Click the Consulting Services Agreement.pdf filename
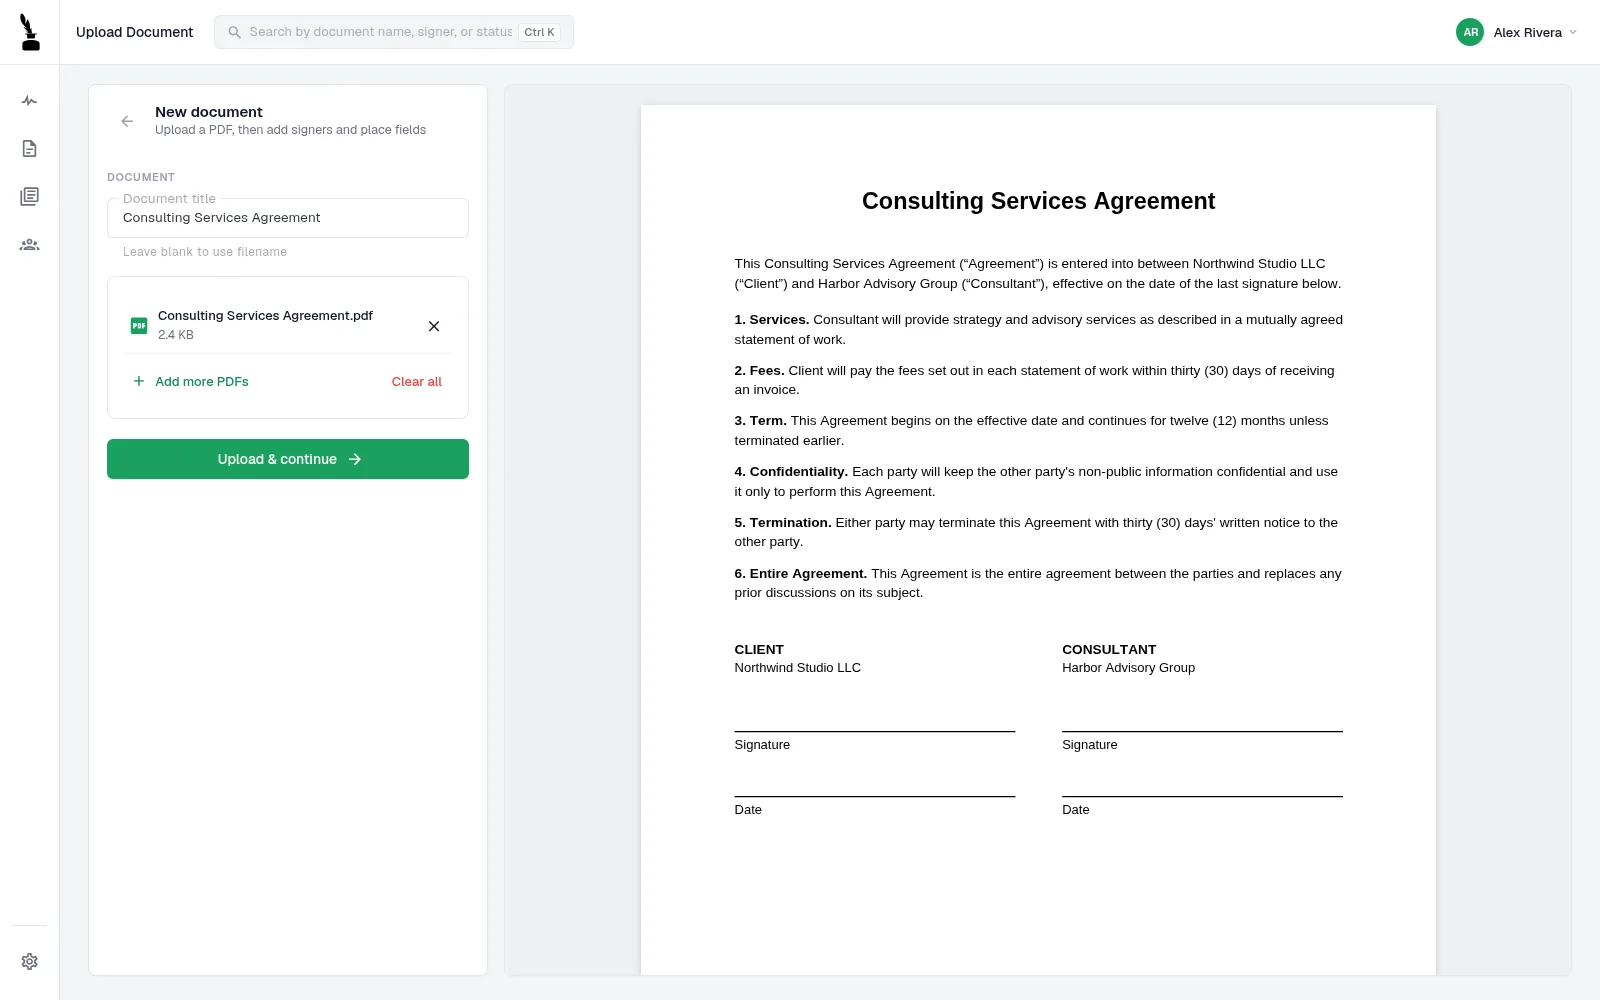 265,315
